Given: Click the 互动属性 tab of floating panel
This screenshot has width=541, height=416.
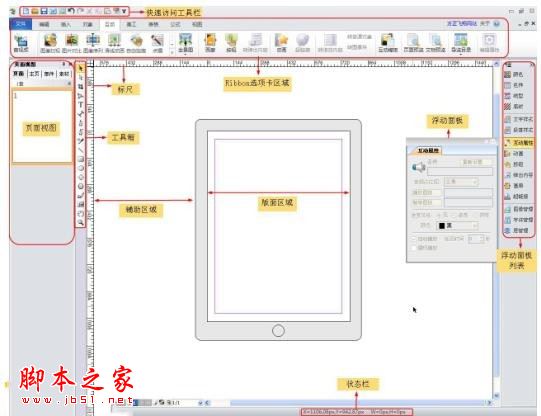Looking at the screenshot, I should [x=427, y=151].
